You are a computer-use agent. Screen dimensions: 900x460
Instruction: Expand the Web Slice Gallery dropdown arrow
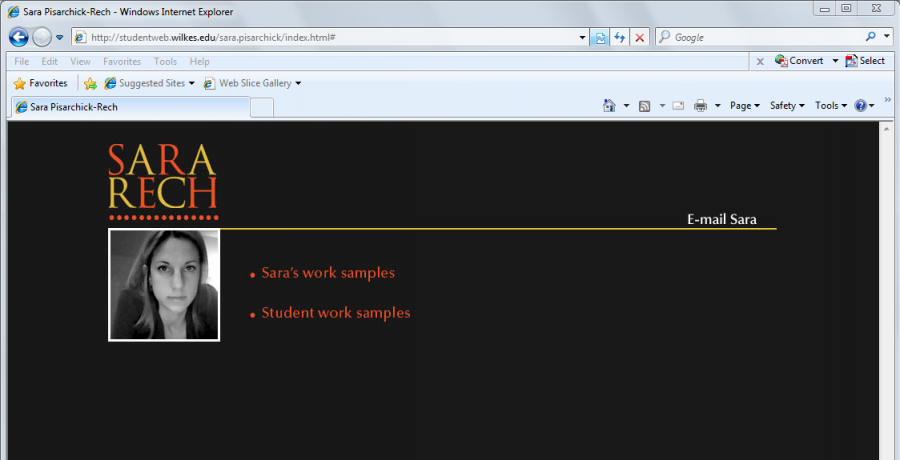298,84
